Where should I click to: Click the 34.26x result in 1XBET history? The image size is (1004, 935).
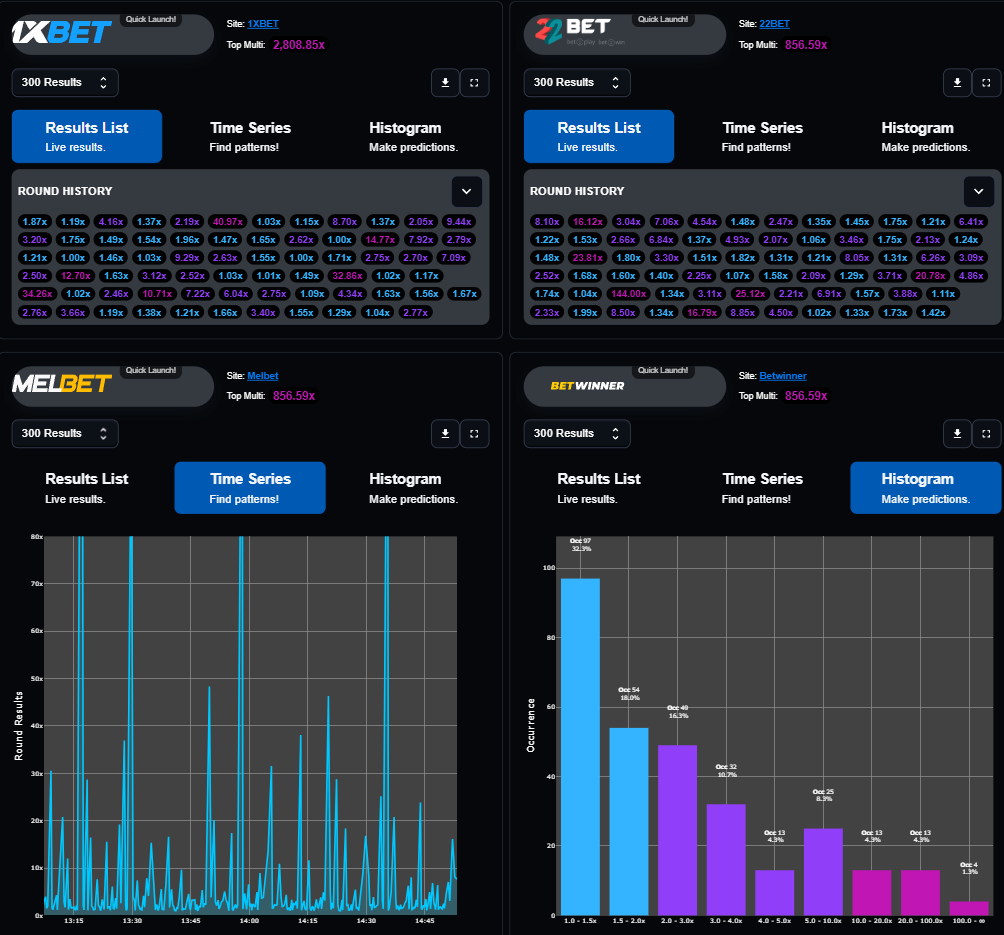coord(37,294)
